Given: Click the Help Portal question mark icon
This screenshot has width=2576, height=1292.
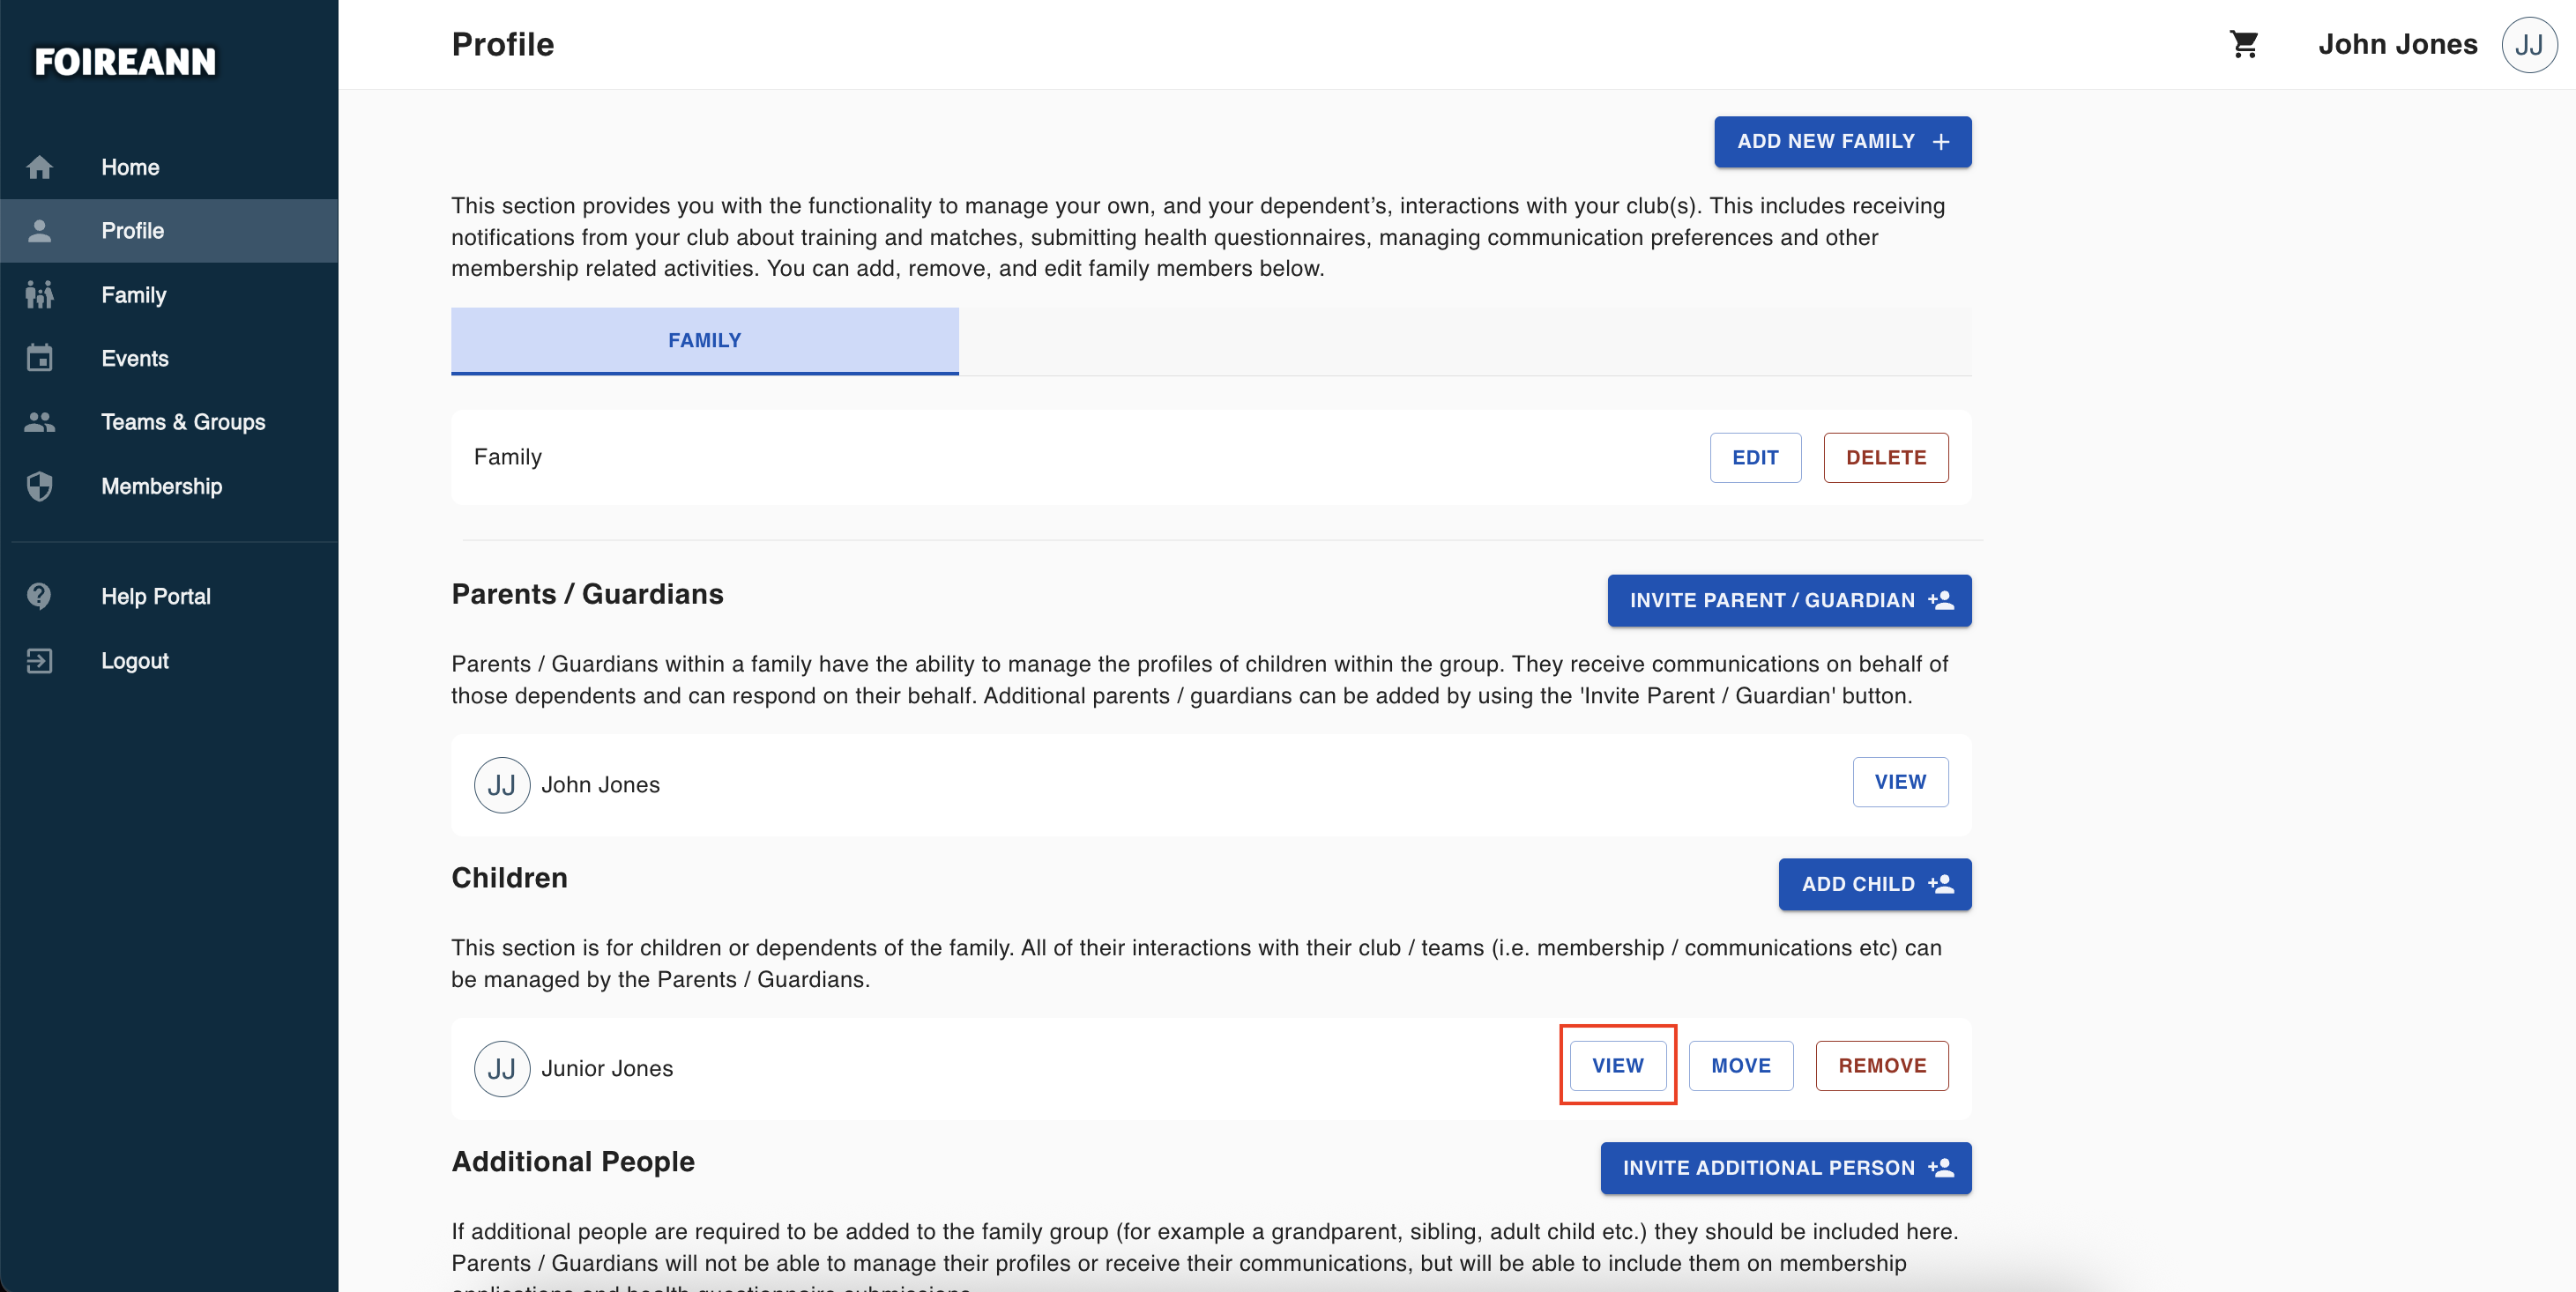Looking at the screenshot, I should (x=39, y=596).
